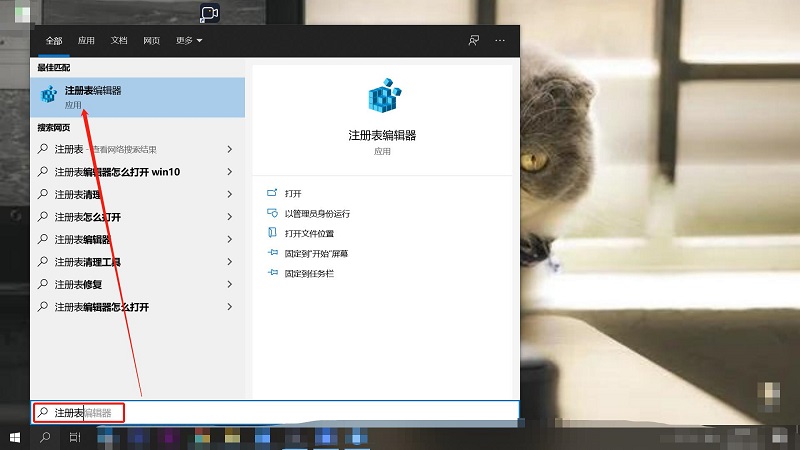Click the taskbar search magnifier icon
The height and width of the screenshot is (450, 800).
[x=45, y=438]
